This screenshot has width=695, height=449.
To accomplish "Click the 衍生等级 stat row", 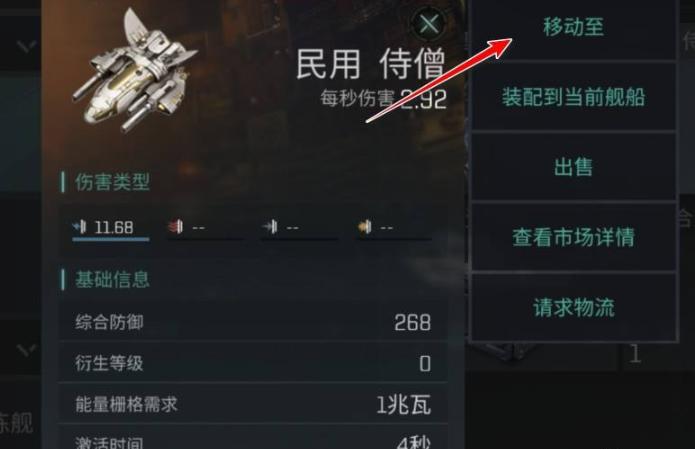I will (x=253, y=363).
